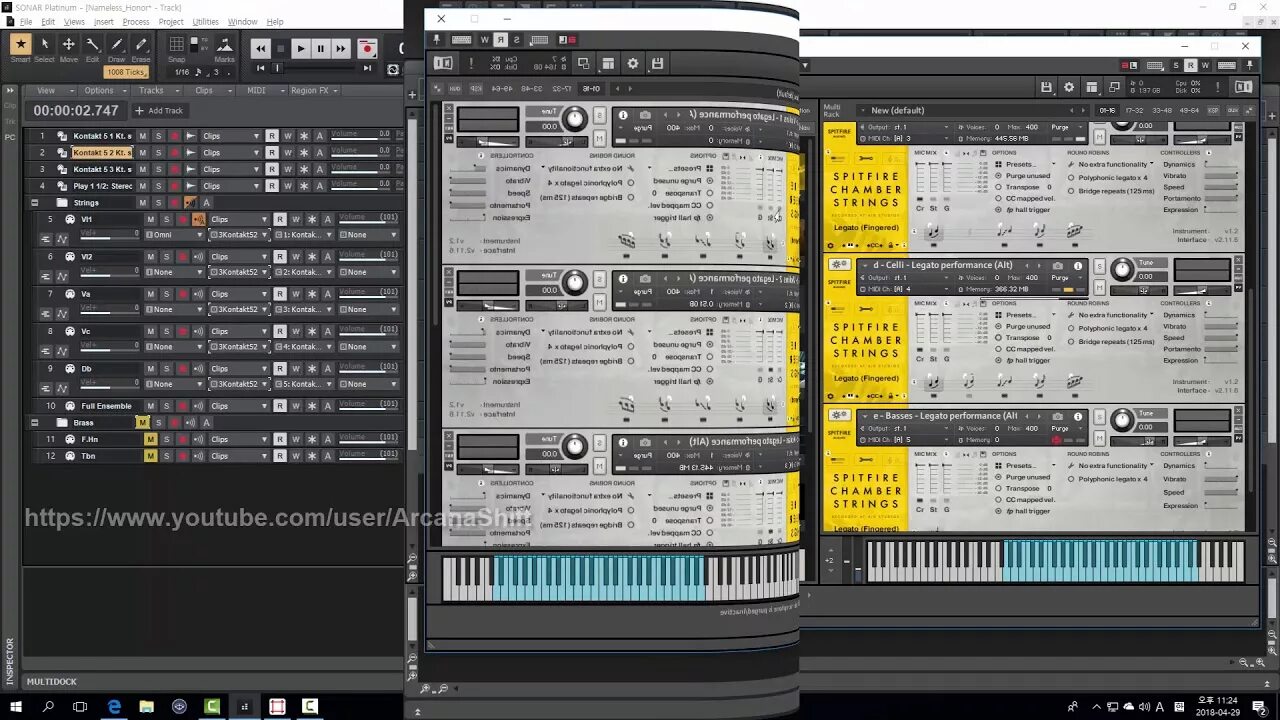
Task: Unmute the Brass folder
Action: click(142, 423)
